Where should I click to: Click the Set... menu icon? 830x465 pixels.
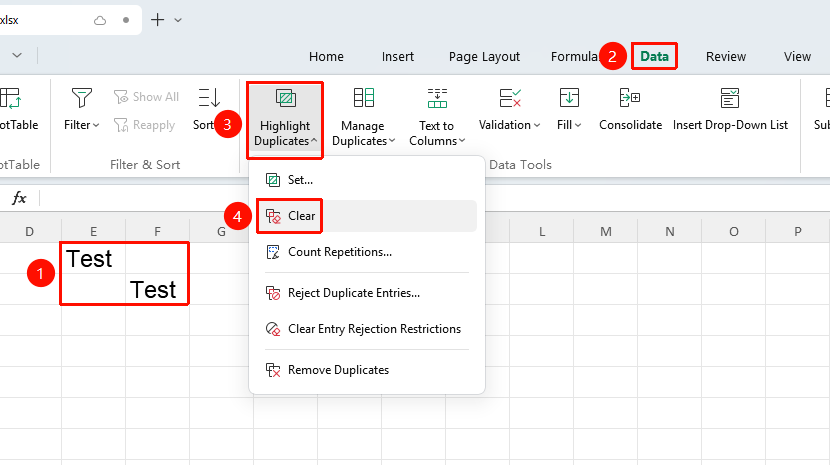(273, 180)
